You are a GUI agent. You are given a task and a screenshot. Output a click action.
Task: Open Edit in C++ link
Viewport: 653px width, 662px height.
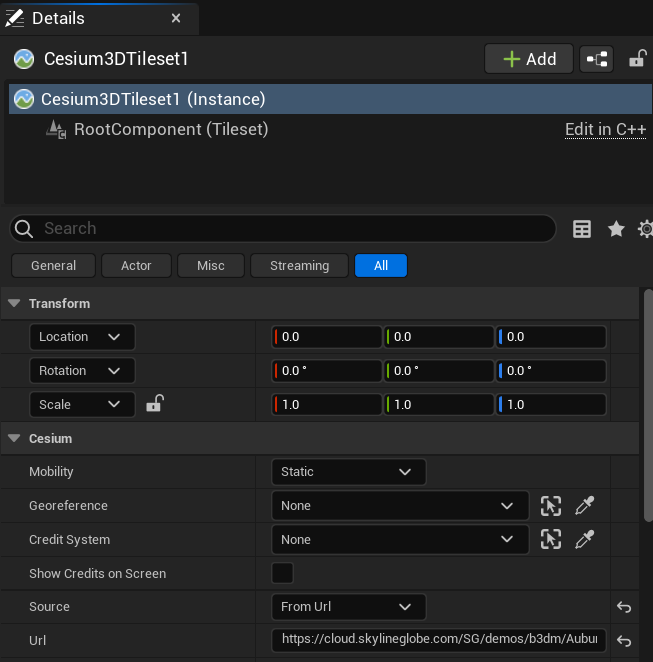tap(605, 129)
